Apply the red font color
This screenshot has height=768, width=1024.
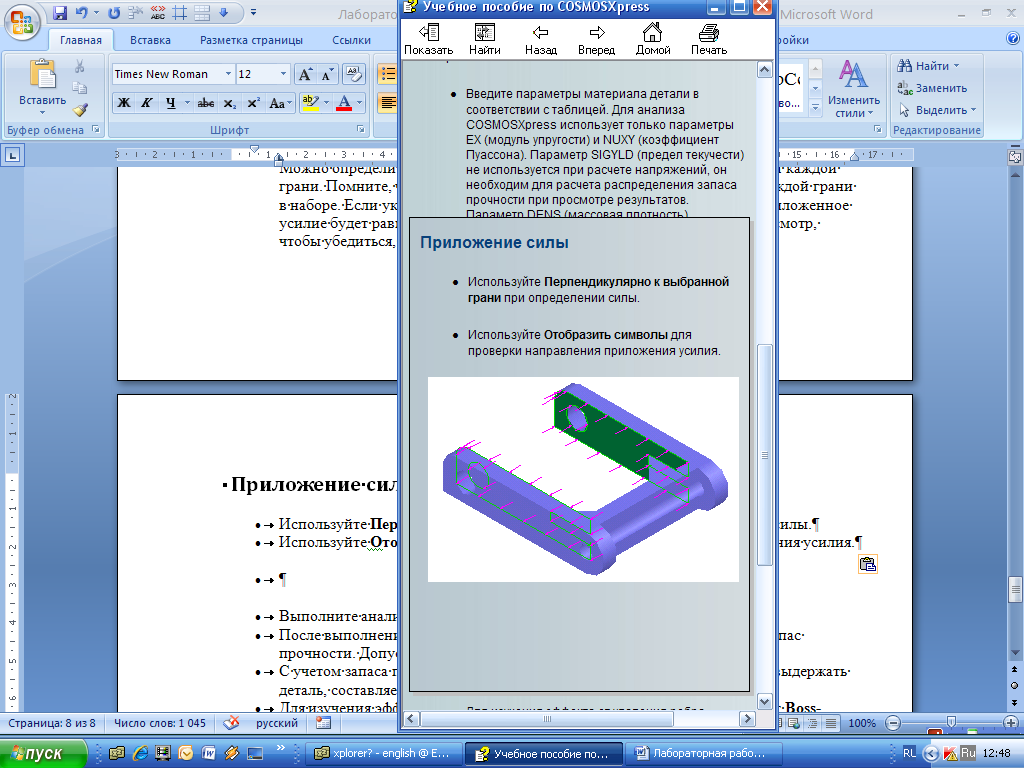[x=344, y=103]
